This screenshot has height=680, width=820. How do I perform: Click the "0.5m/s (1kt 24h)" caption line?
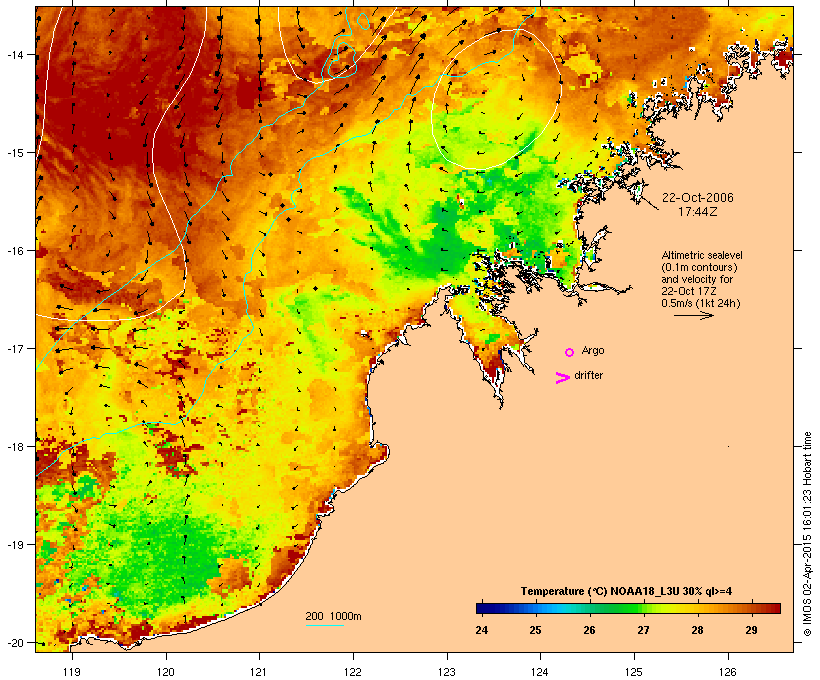[701, 303]
